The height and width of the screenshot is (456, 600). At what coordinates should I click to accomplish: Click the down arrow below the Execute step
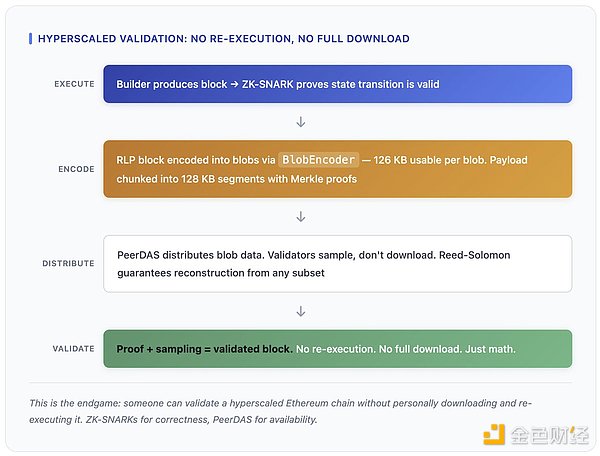[x=300, y=122]
